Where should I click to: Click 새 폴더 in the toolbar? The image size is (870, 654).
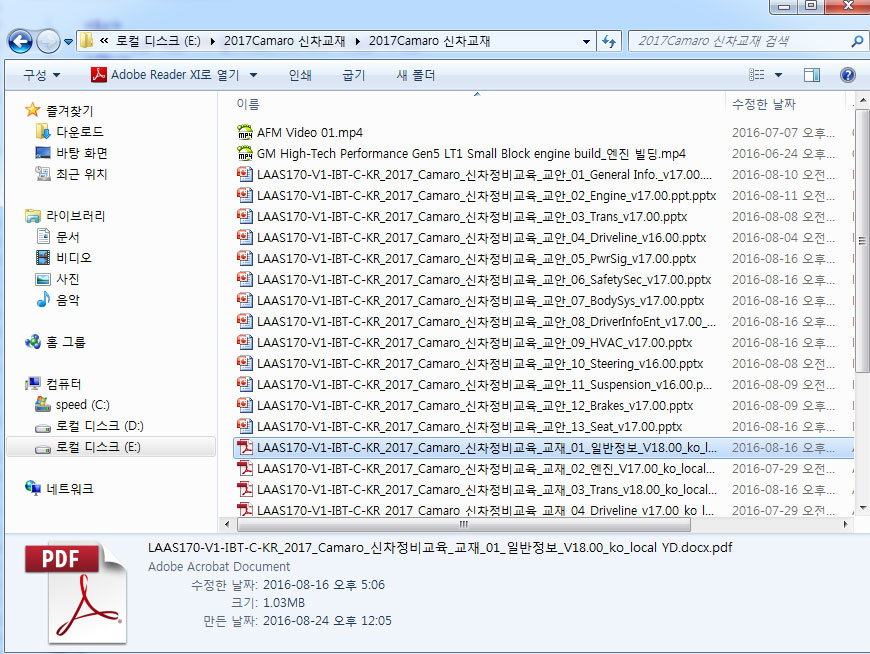point(416,75)
